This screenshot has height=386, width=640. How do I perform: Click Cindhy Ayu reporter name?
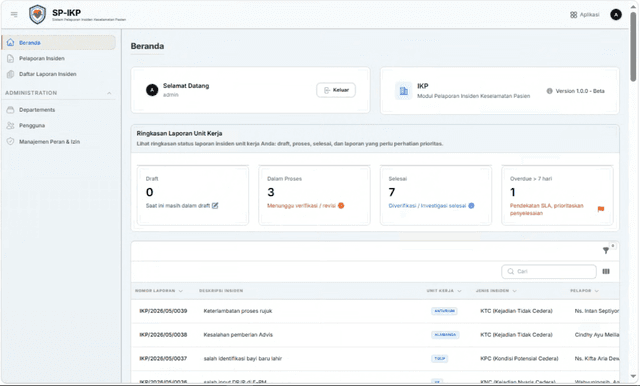(597, 335)
